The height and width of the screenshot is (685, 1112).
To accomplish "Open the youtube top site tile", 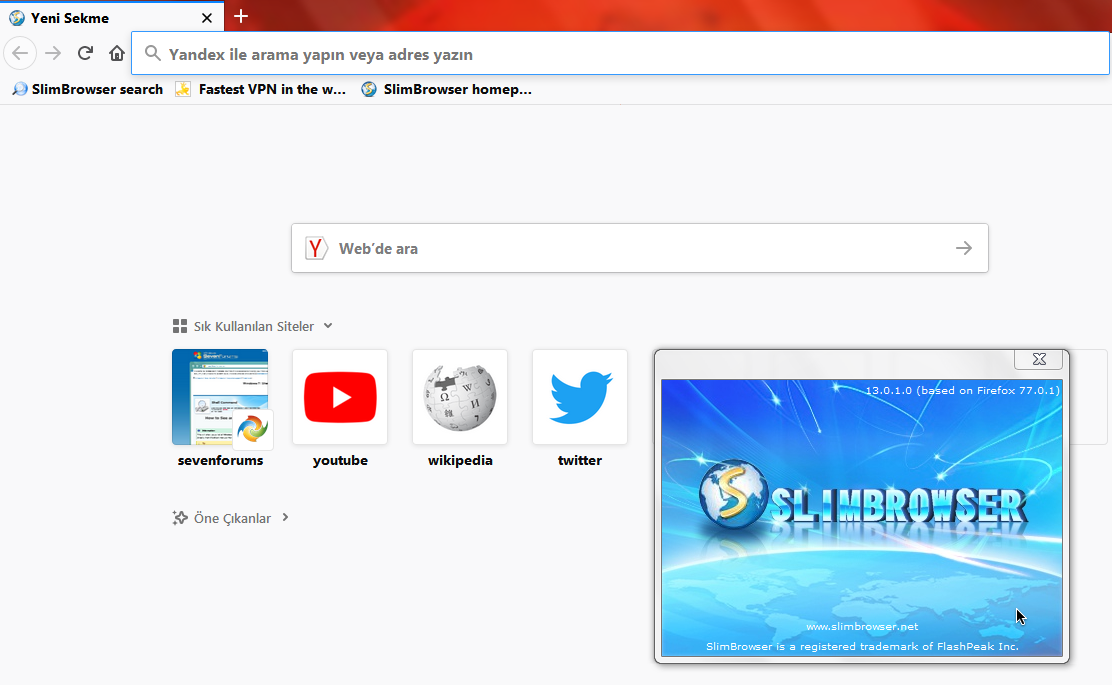I will coord(340,397).
